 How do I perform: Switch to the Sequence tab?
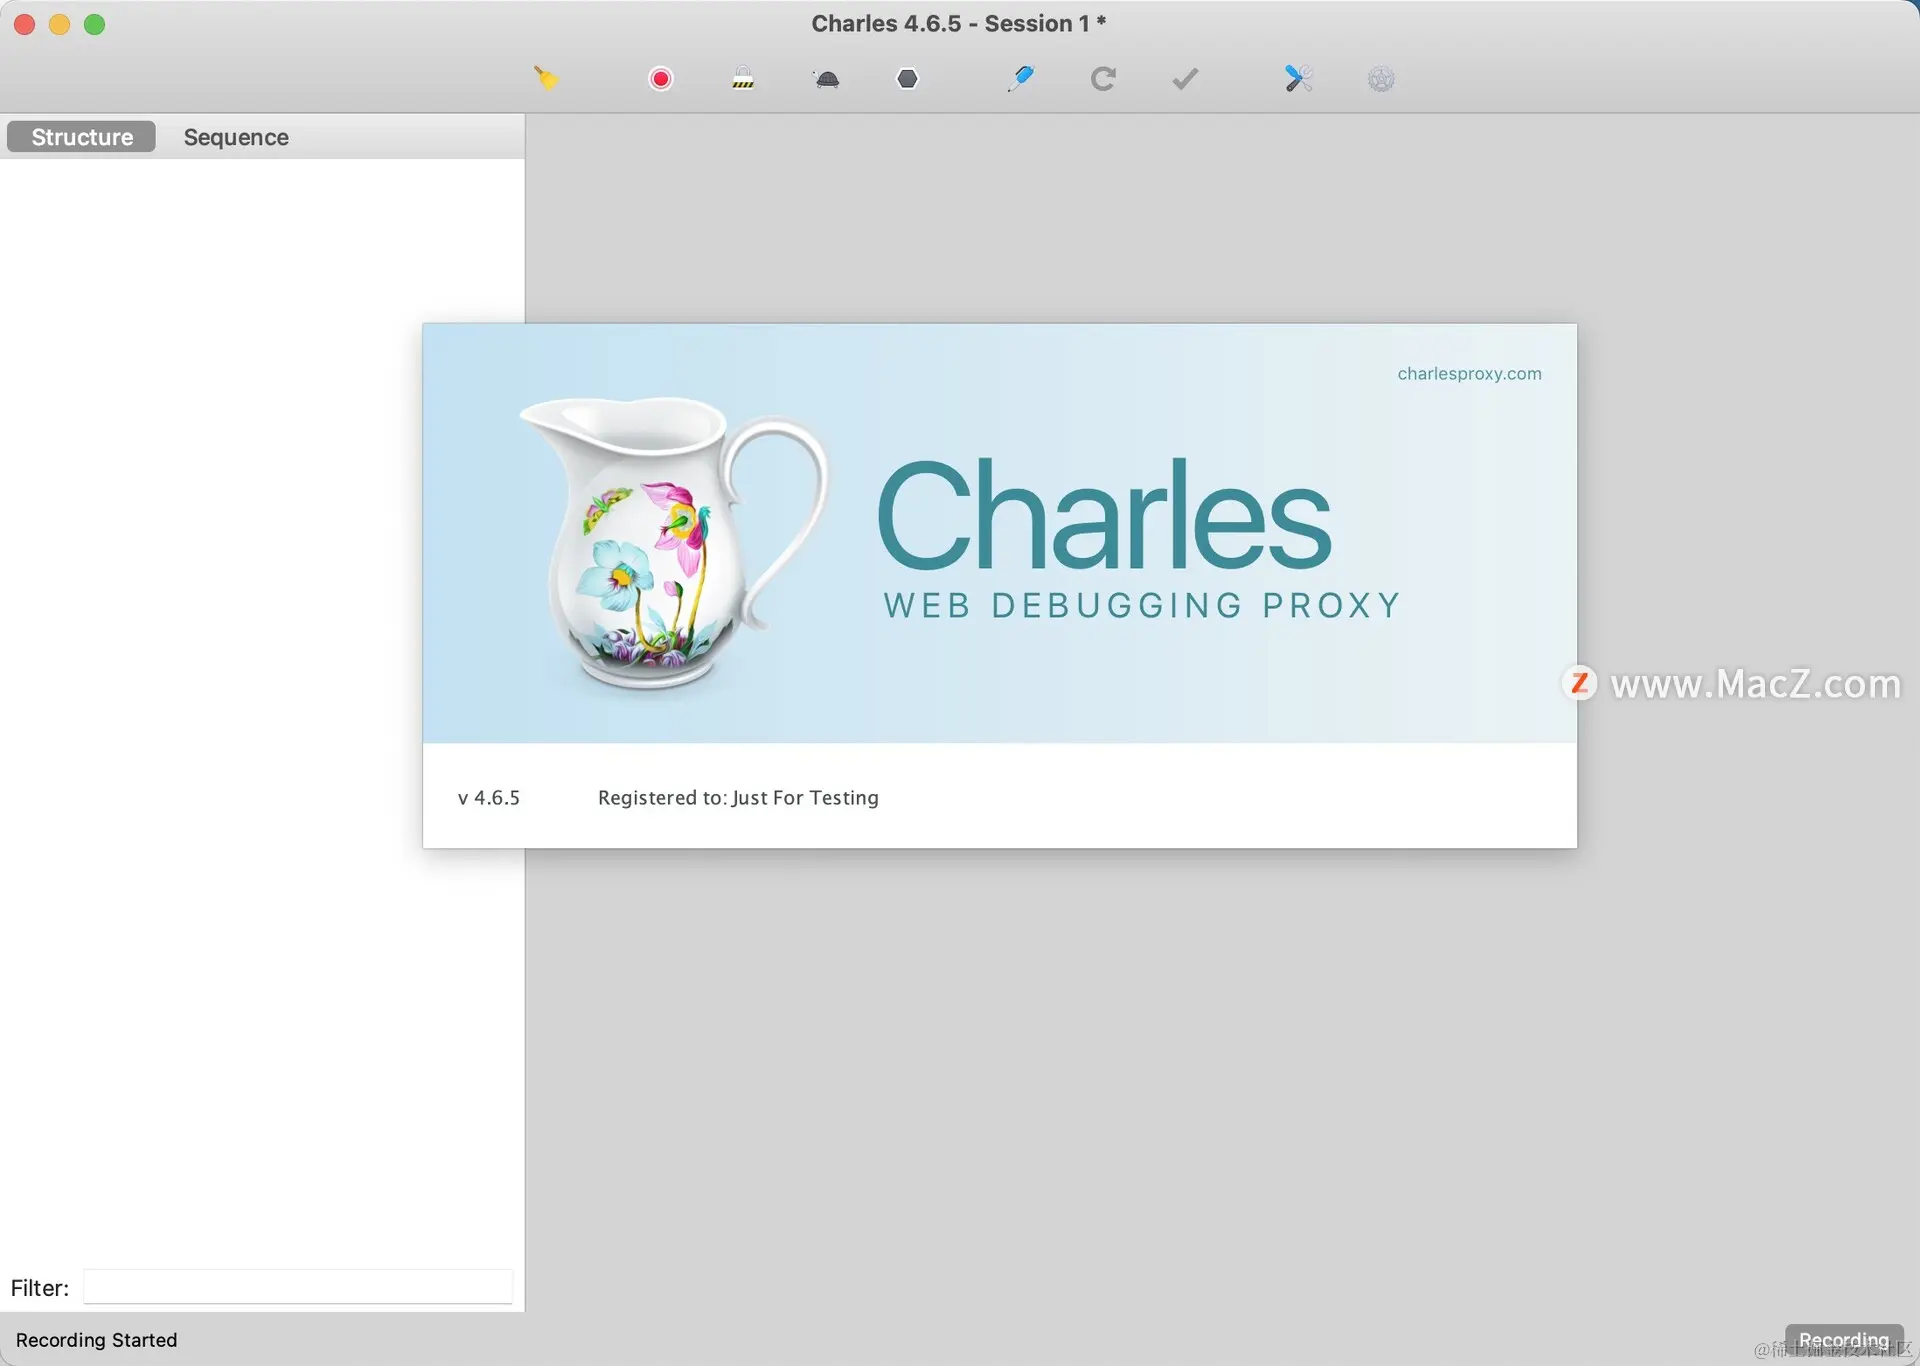click(236, 137)
